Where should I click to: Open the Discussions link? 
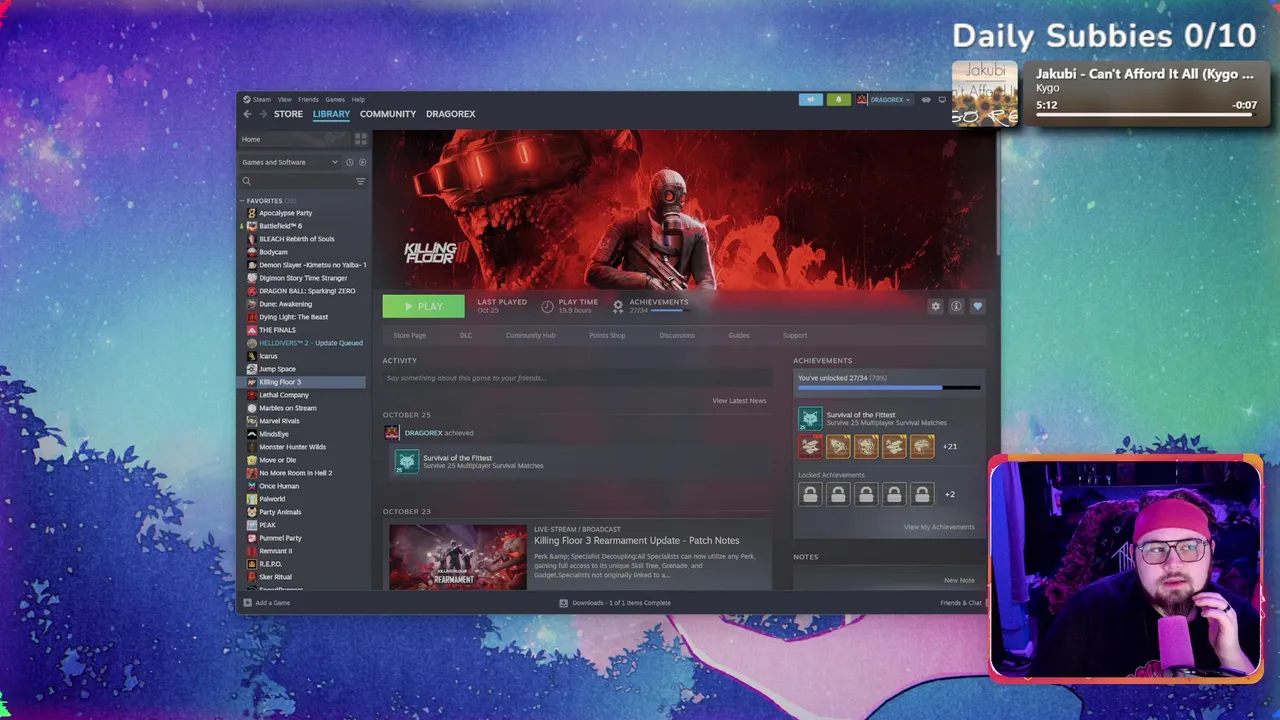click(677, 335)
